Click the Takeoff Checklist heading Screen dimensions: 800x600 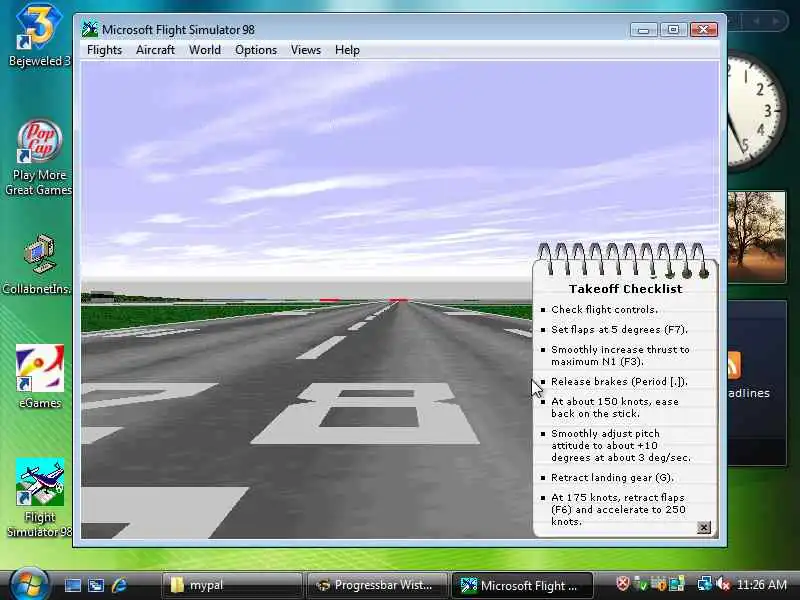pos(626,289)
